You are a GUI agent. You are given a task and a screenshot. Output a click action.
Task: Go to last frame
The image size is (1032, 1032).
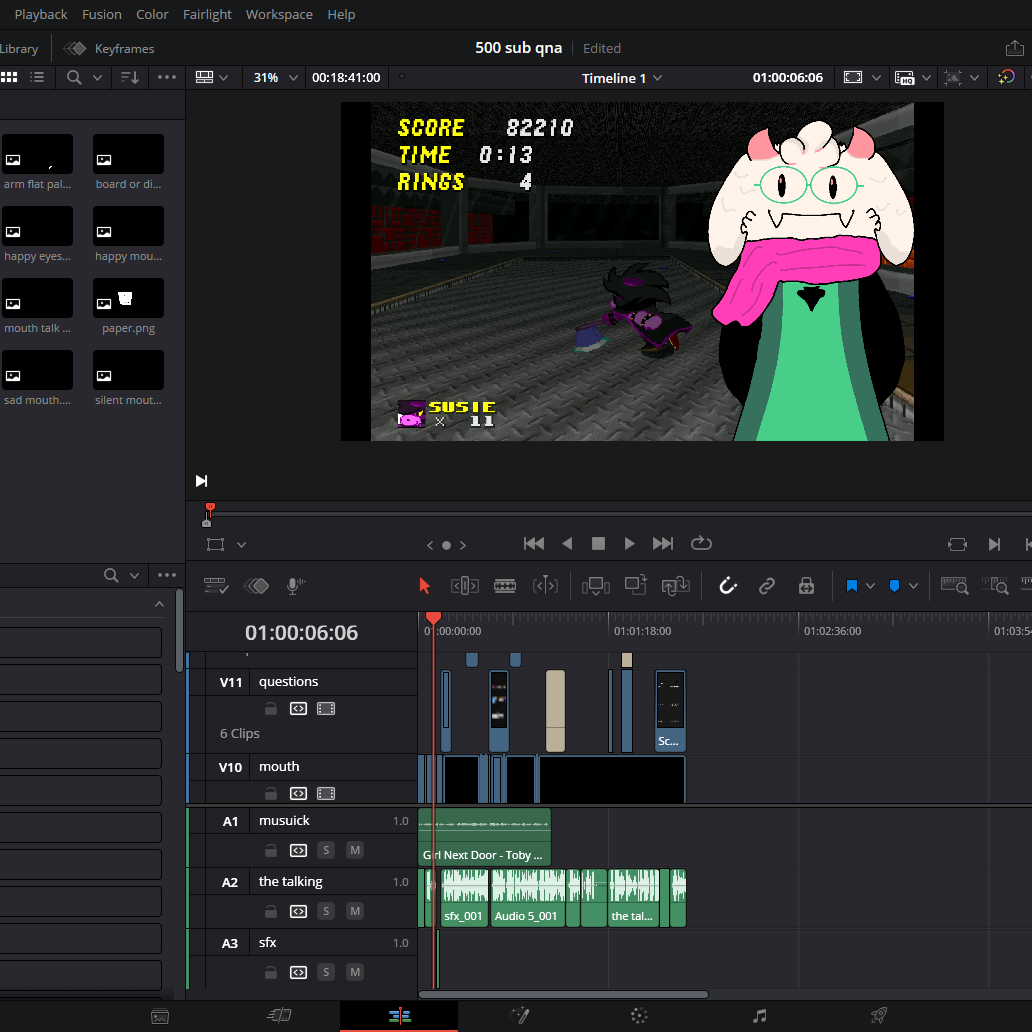(663, 544)
